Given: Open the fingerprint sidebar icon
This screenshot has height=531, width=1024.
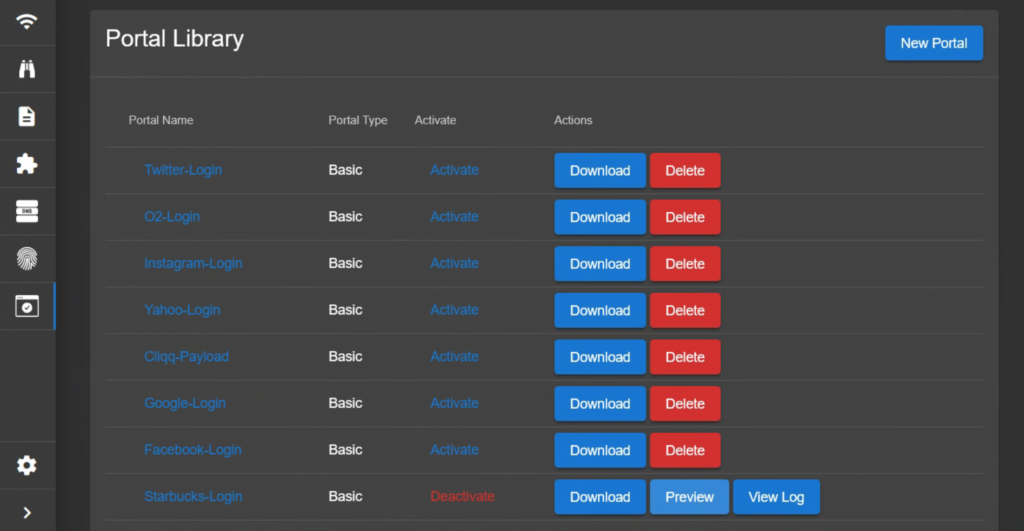Looking at the screenshot, I should tap(27, 259).
